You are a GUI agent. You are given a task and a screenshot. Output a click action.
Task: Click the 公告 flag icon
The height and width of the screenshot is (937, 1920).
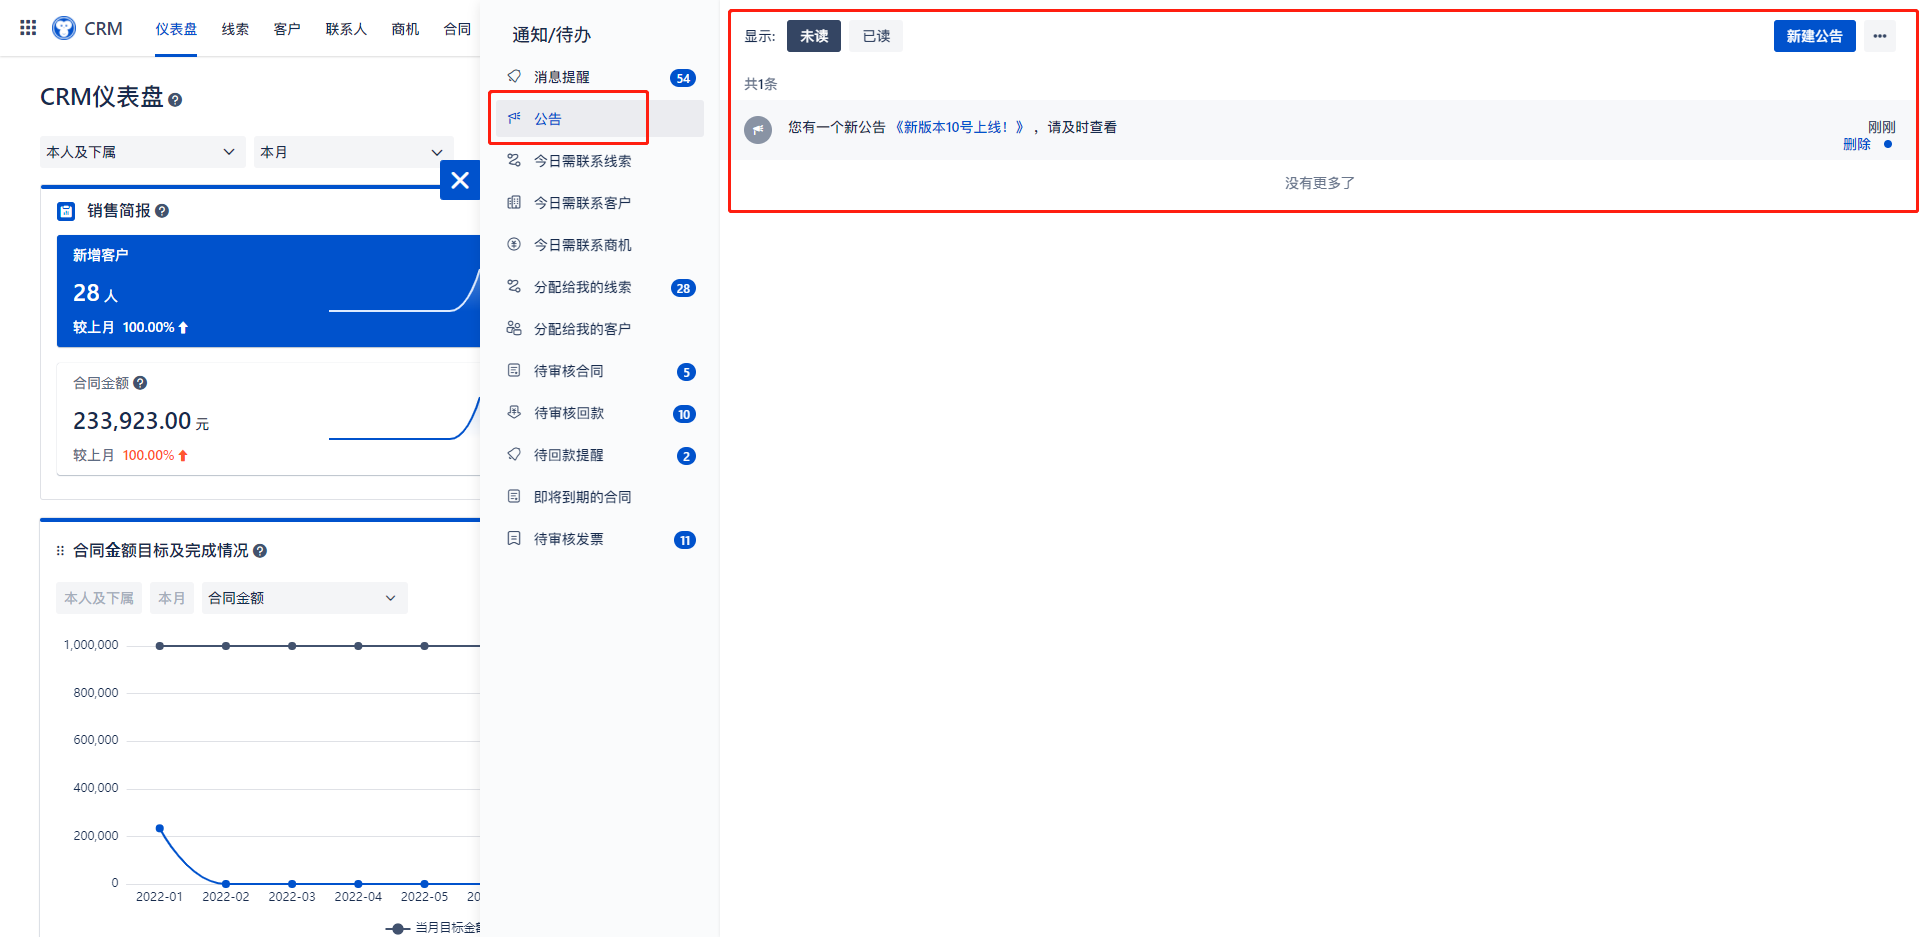[x=514, y=118]
